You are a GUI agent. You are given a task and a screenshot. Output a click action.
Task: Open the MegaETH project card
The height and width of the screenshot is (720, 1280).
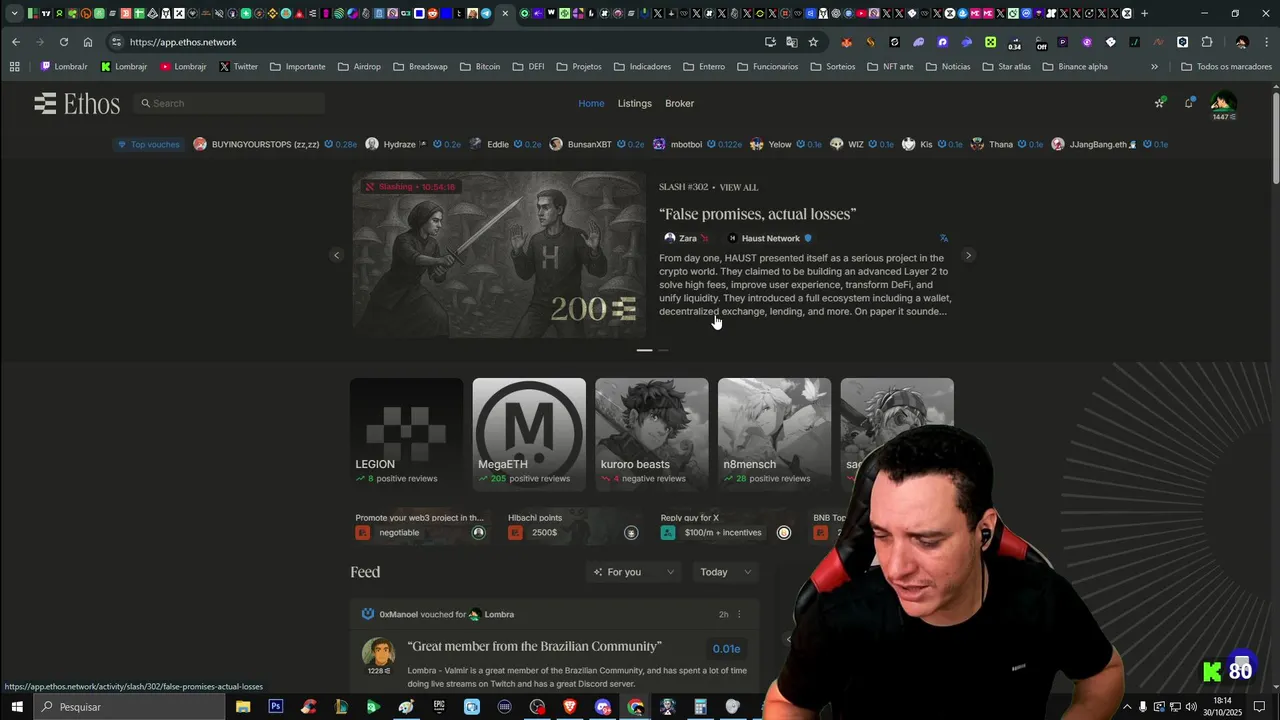[x=529, y=435]
